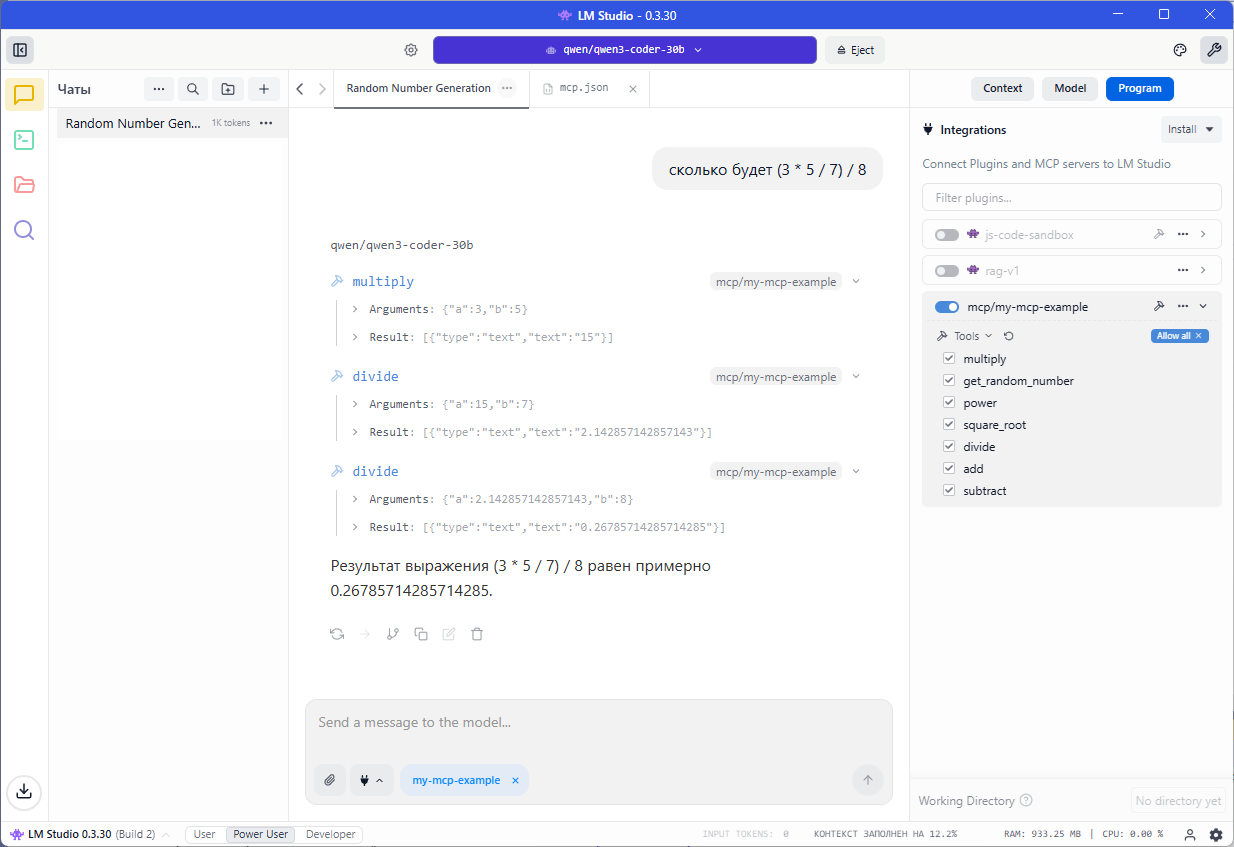Open the qwen/qwen3-coder-30b model selector

[x=623, y=49]
